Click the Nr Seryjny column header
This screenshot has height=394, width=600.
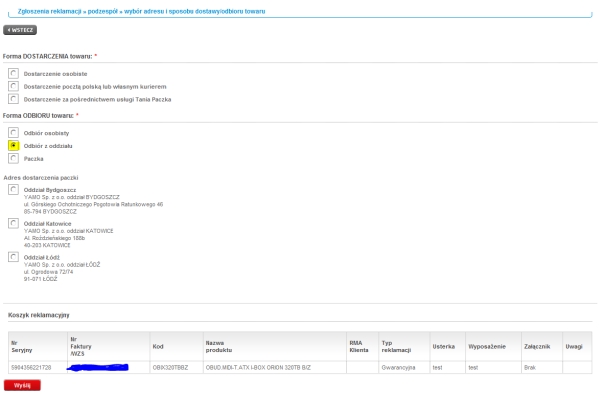38,347
